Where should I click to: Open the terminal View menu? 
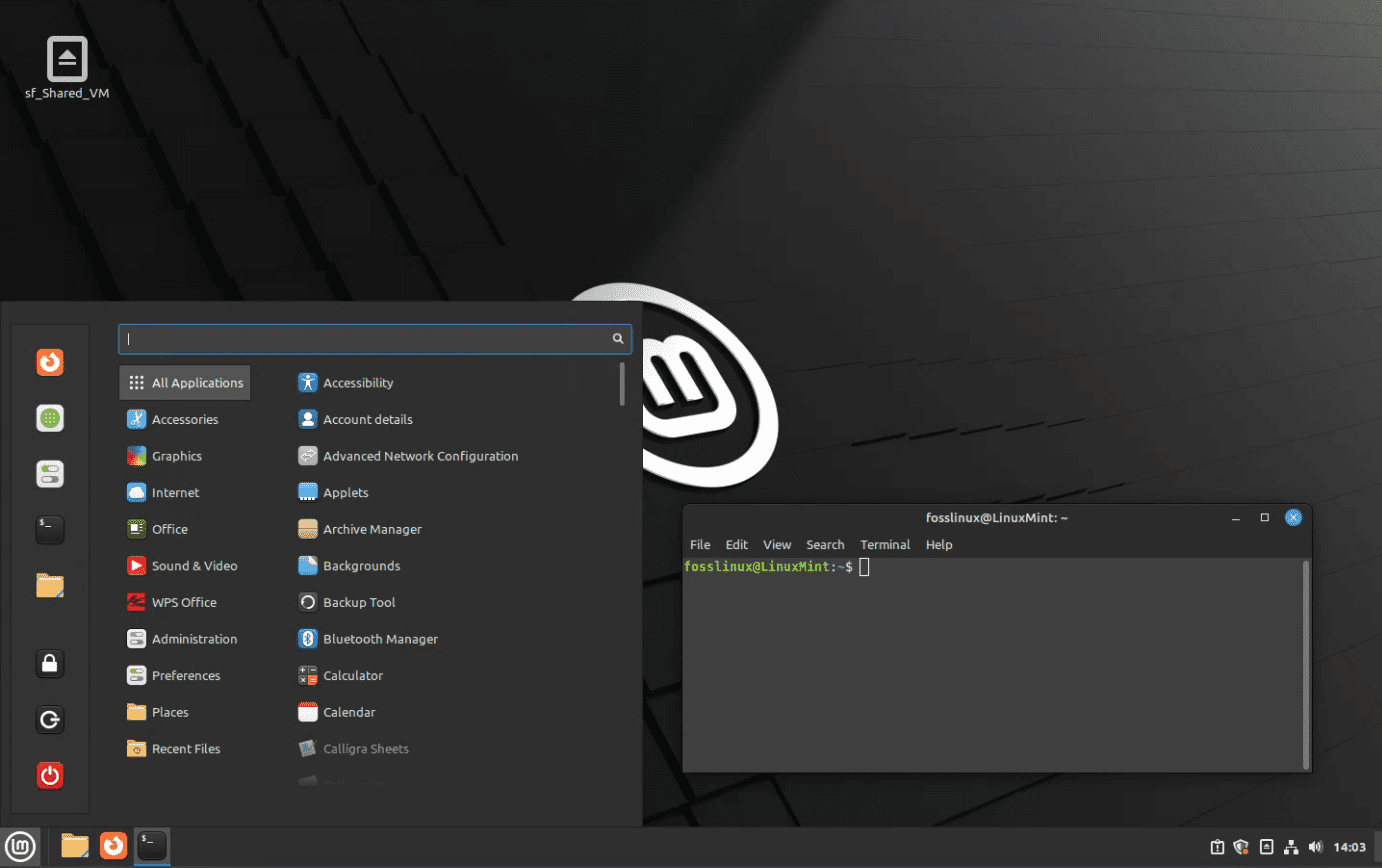tap(777, 545)
